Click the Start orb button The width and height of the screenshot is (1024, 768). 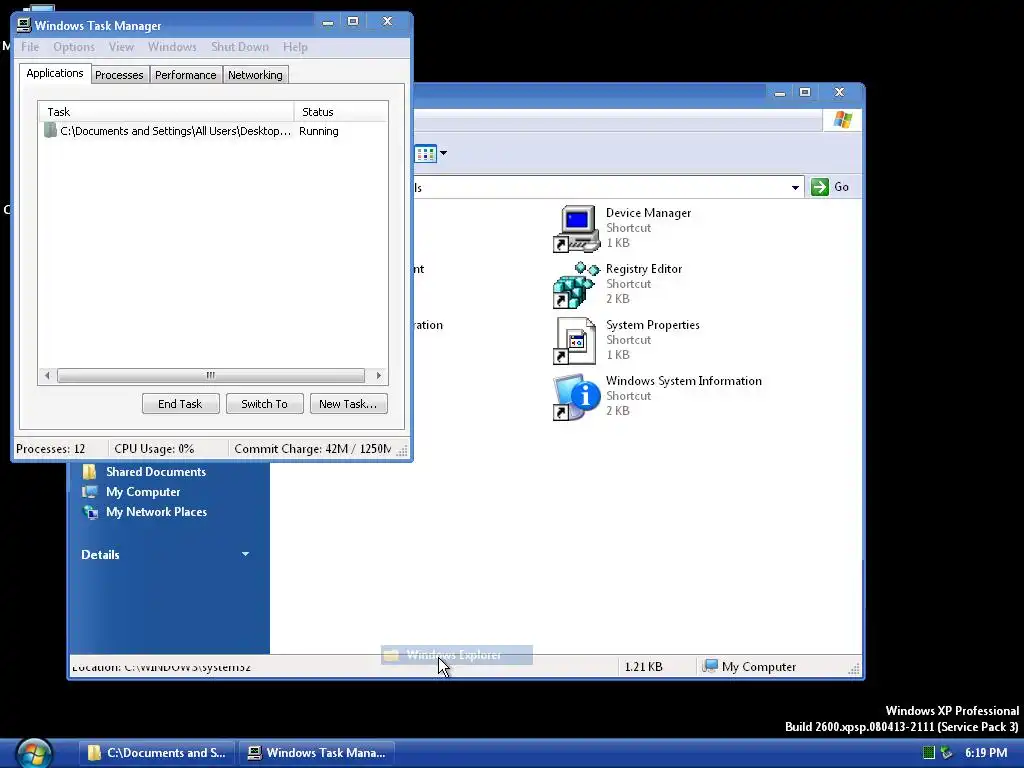click(x=34, y=754)
